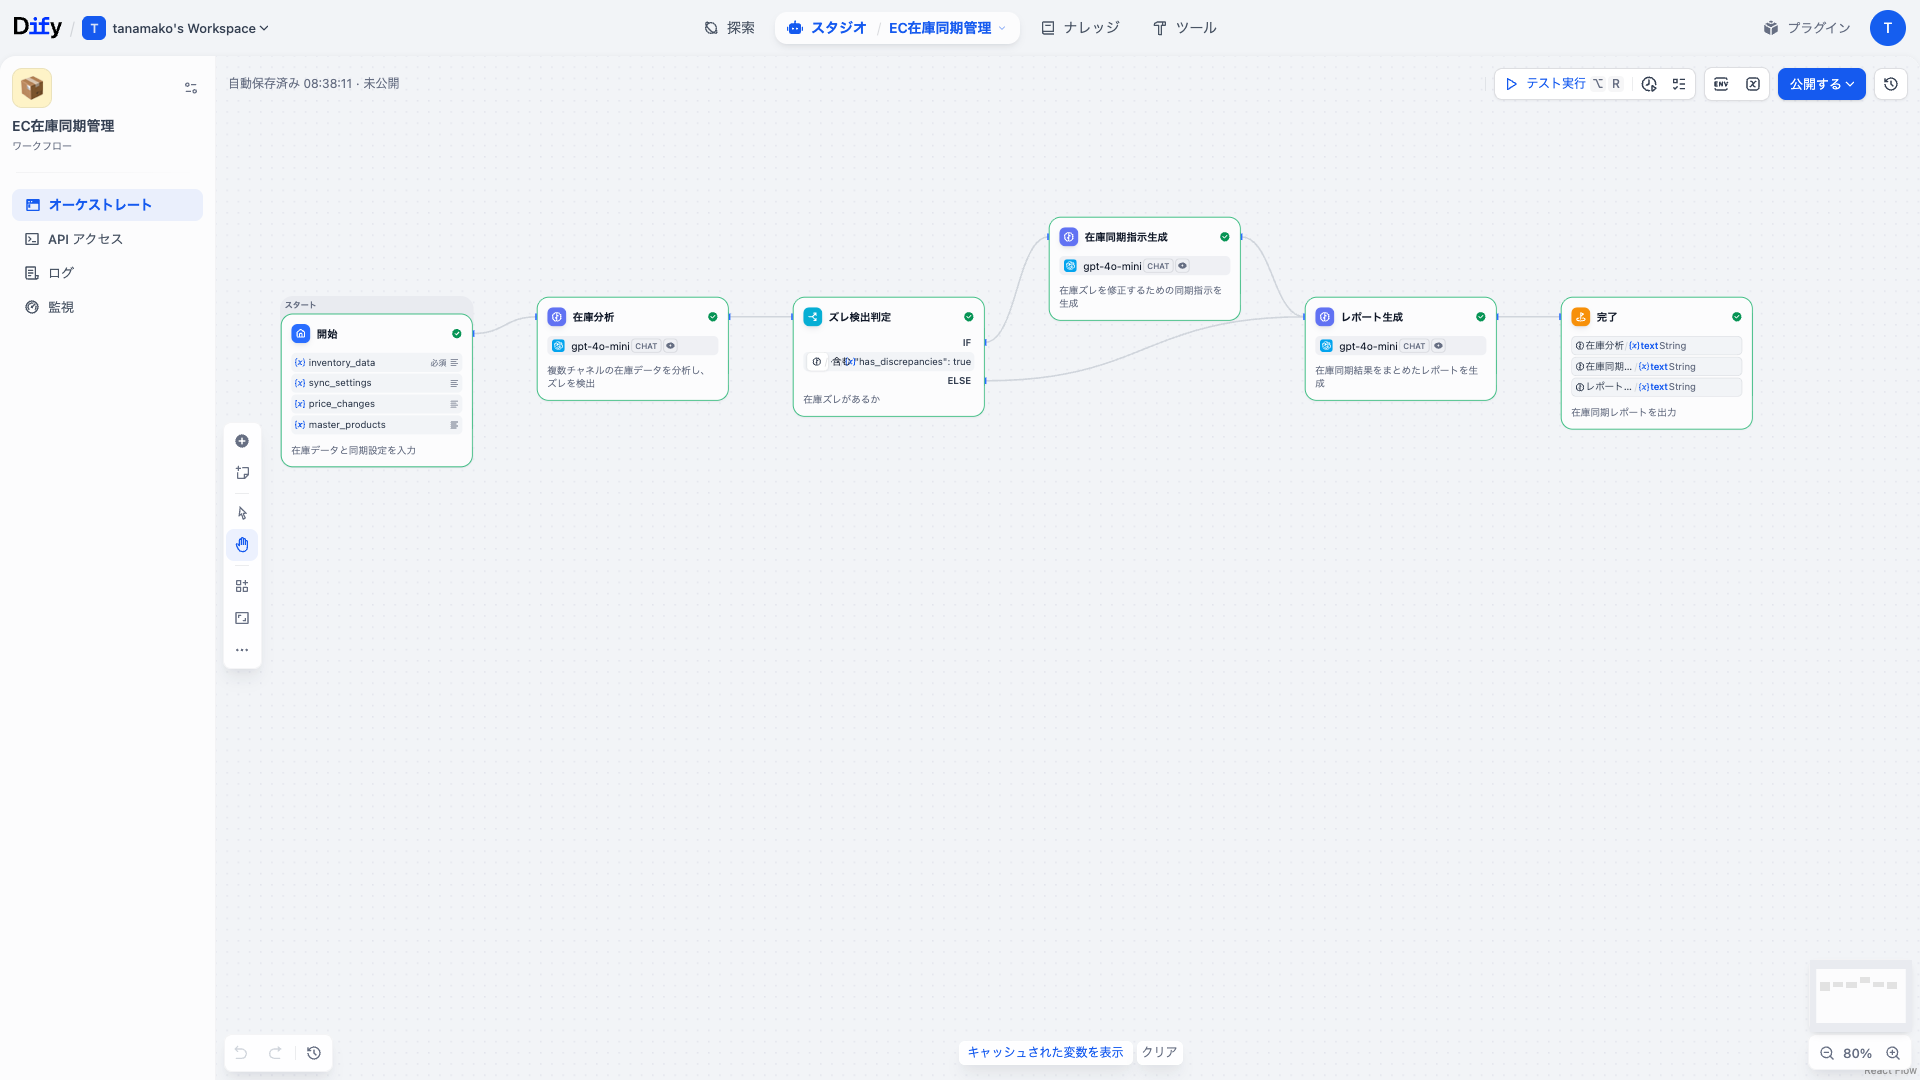The height and width of the screenshot is (1080, 1920).
Task: Click the organize nodes icon
Action: (x=242, y=586)
